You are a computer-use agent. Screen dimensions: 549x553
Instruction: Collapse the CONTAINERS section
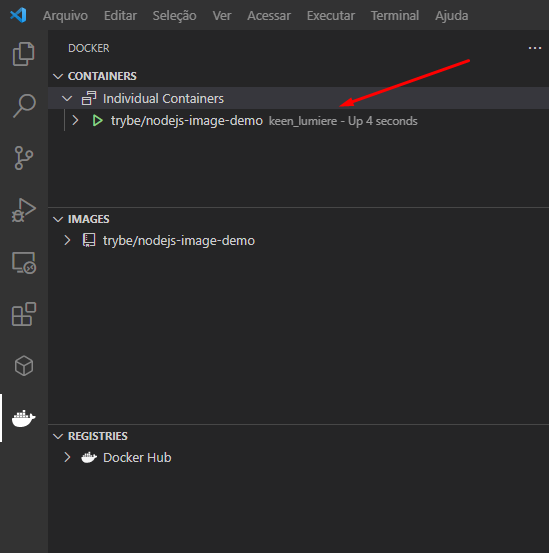click(58, 76)
